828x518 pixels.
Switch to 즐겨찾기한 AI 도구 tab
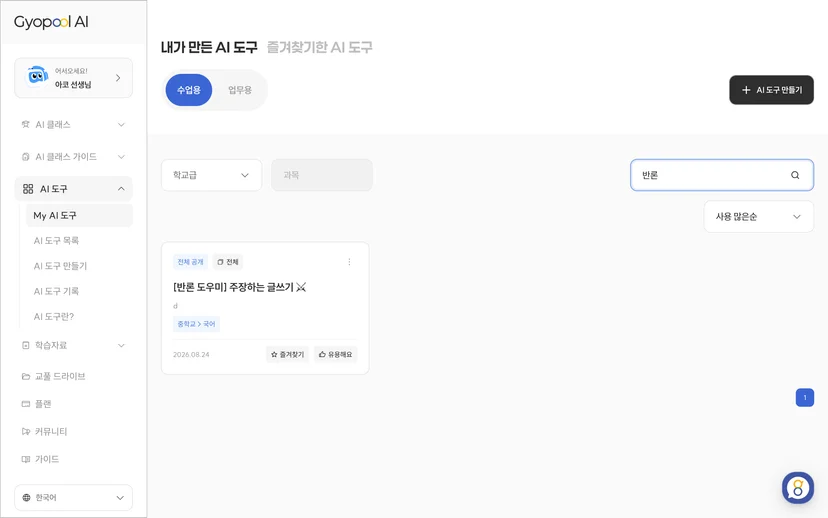click(319, 48)
